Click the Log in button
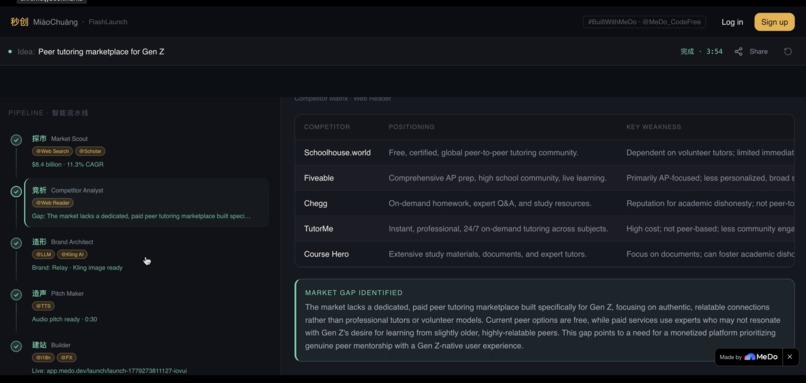Image resolution: width=806 pixels, height=383 pixels. [732, 22]
